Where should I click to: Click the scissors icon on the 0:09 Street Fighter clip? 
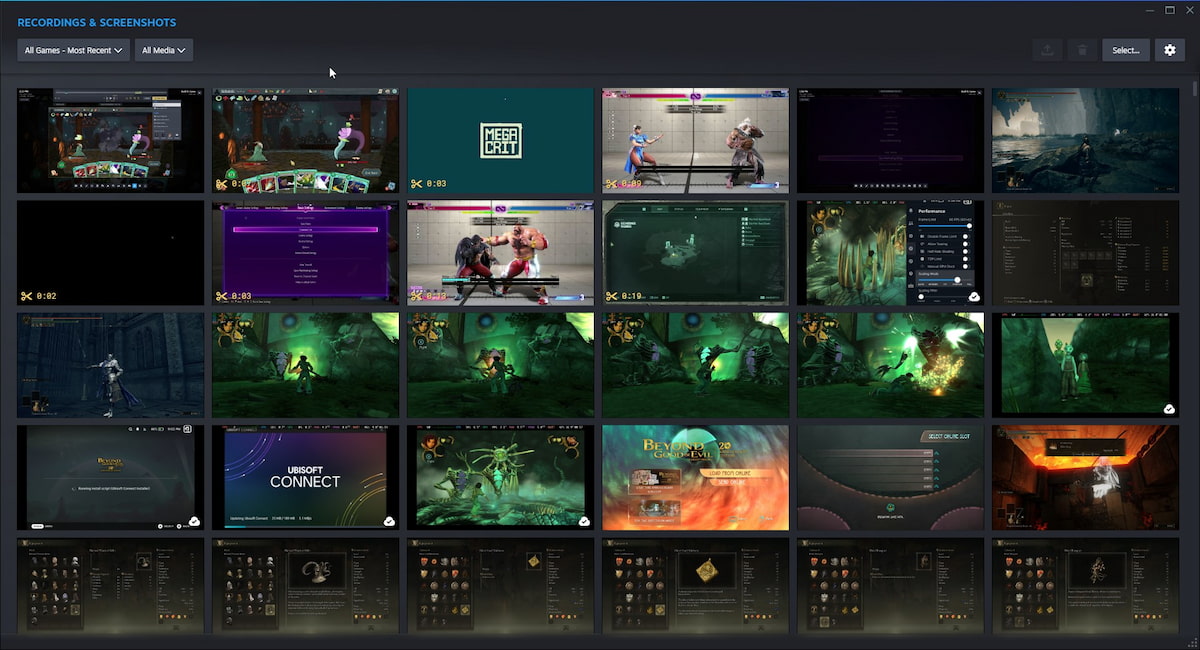click(x=609, y=184)
